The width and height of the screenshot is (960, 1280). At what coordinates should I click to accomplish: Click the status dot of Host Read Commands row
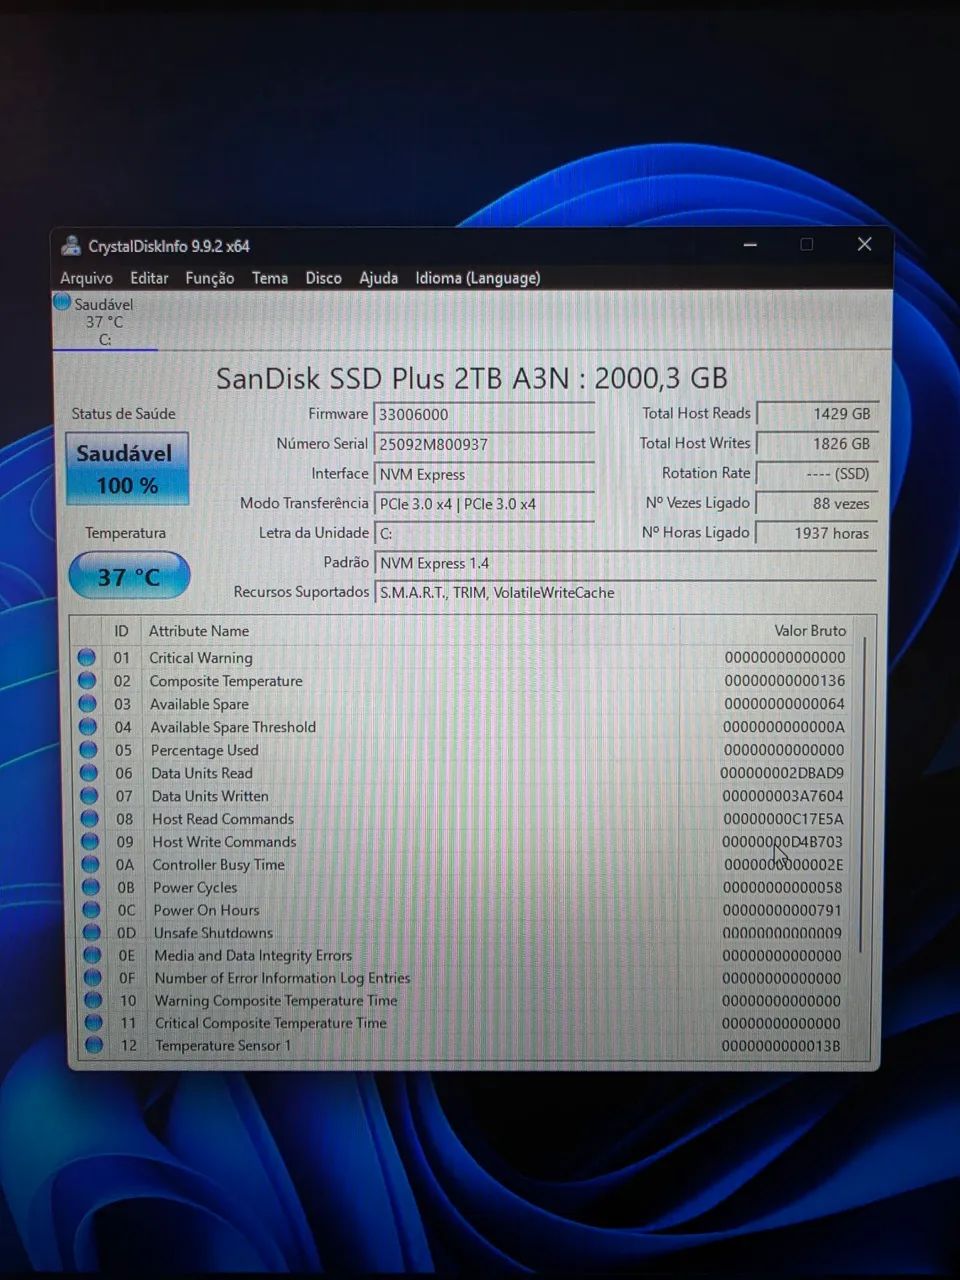pyautogui.click(x=90, y=819)
